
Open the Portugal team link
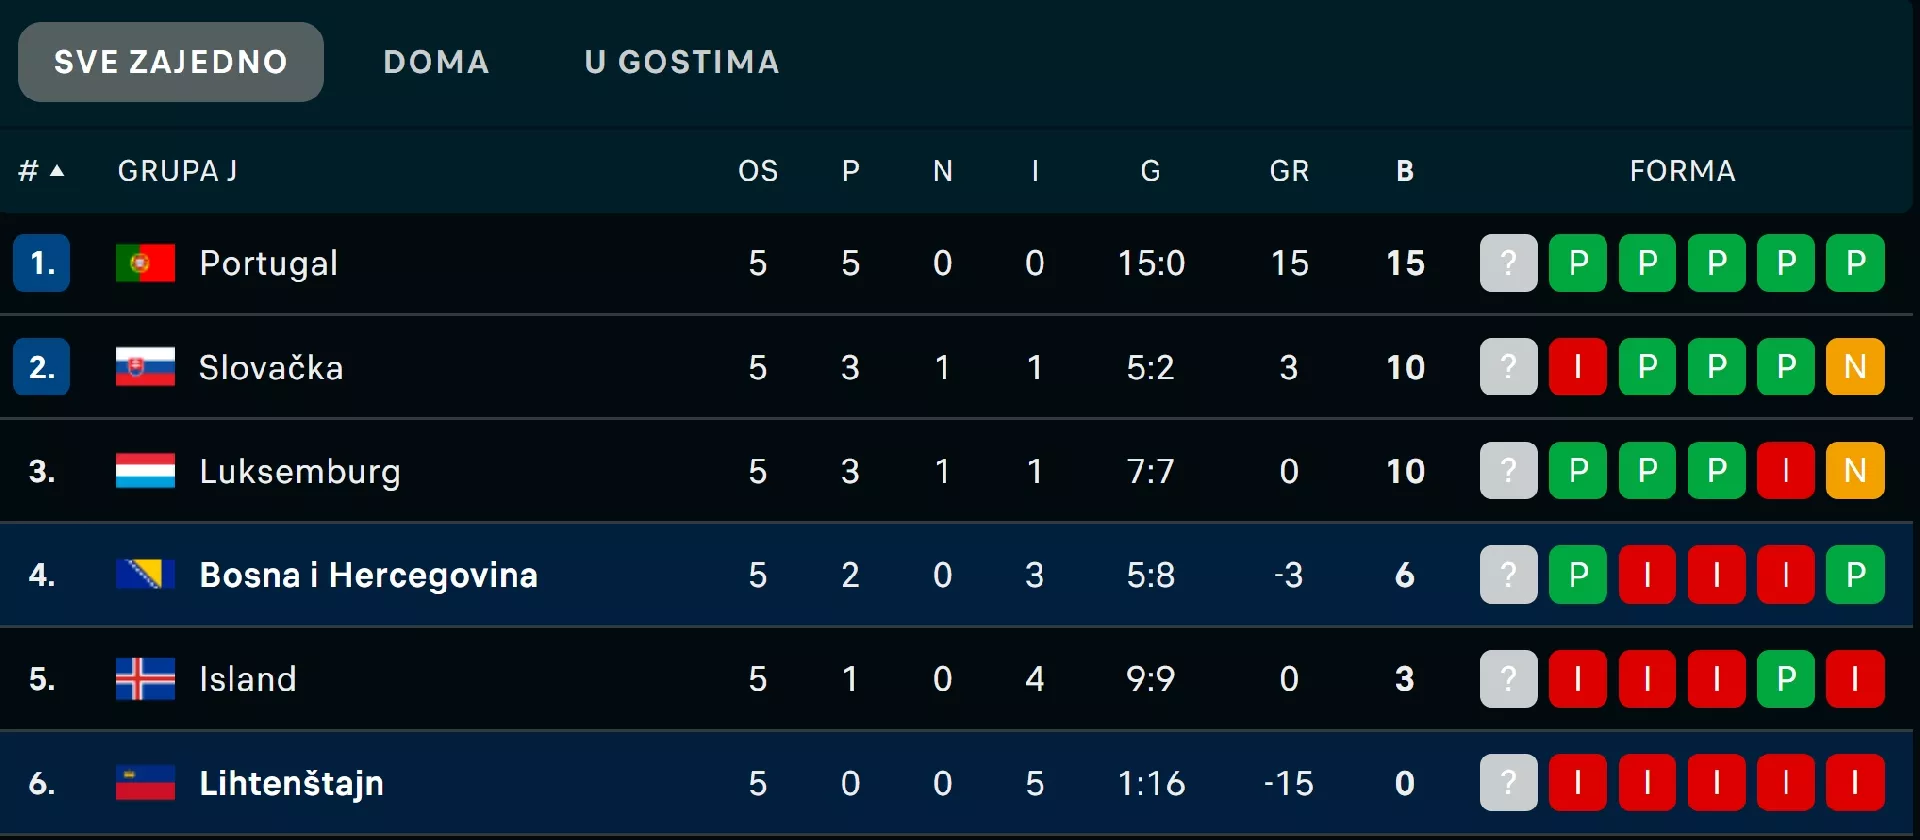pyautogui.click(x=268, y=263)
